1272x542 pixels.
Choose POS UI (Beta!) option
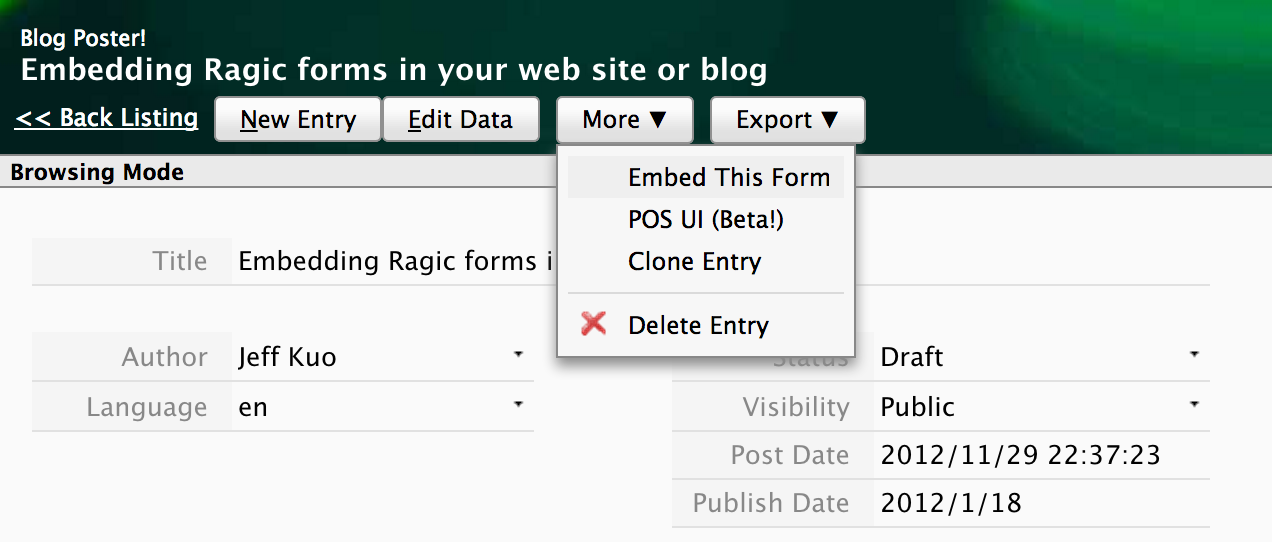click(x=706, y=219)
